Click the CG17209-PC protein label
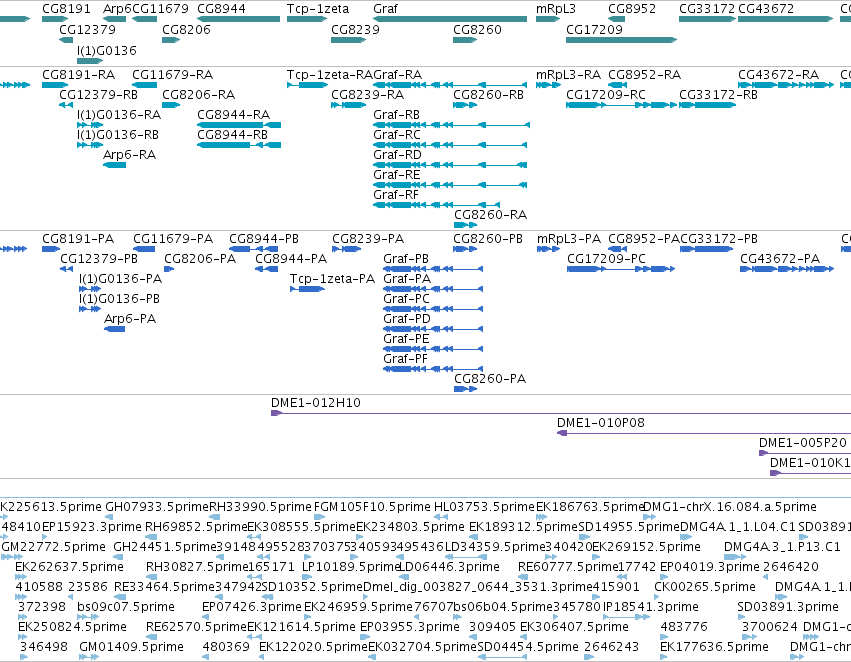Screen dimensions: 851x662 (606, 259)
